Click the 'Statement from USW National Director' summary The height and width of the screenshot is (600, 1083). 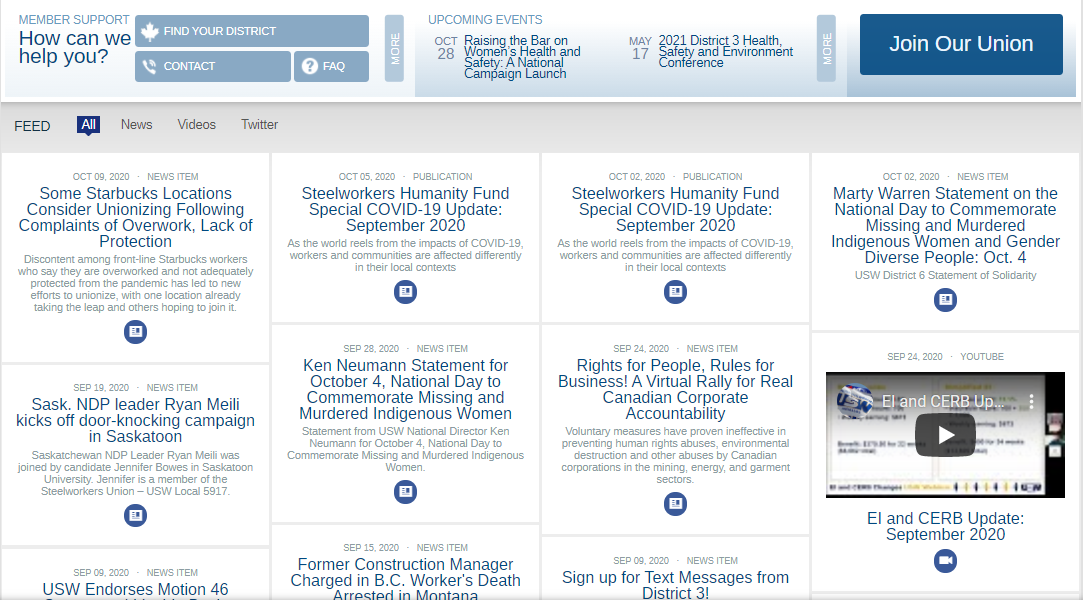click(x=405, y=449)
